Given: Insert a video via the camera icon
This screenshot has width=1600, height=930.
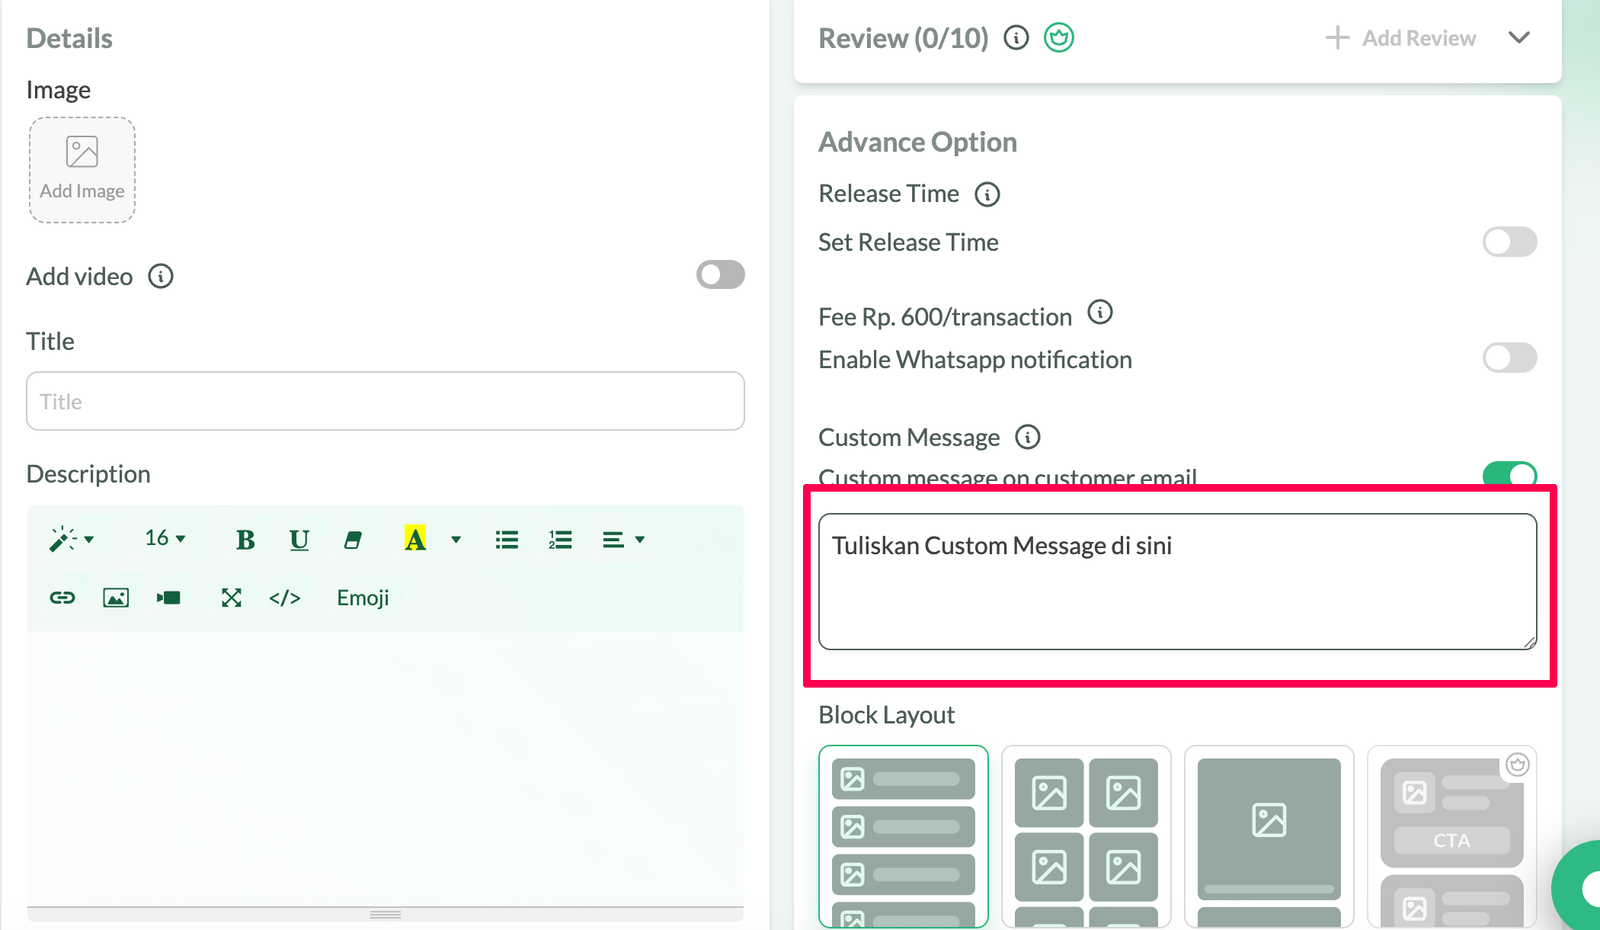Looking at the screenshot, I should pos(169,598).
